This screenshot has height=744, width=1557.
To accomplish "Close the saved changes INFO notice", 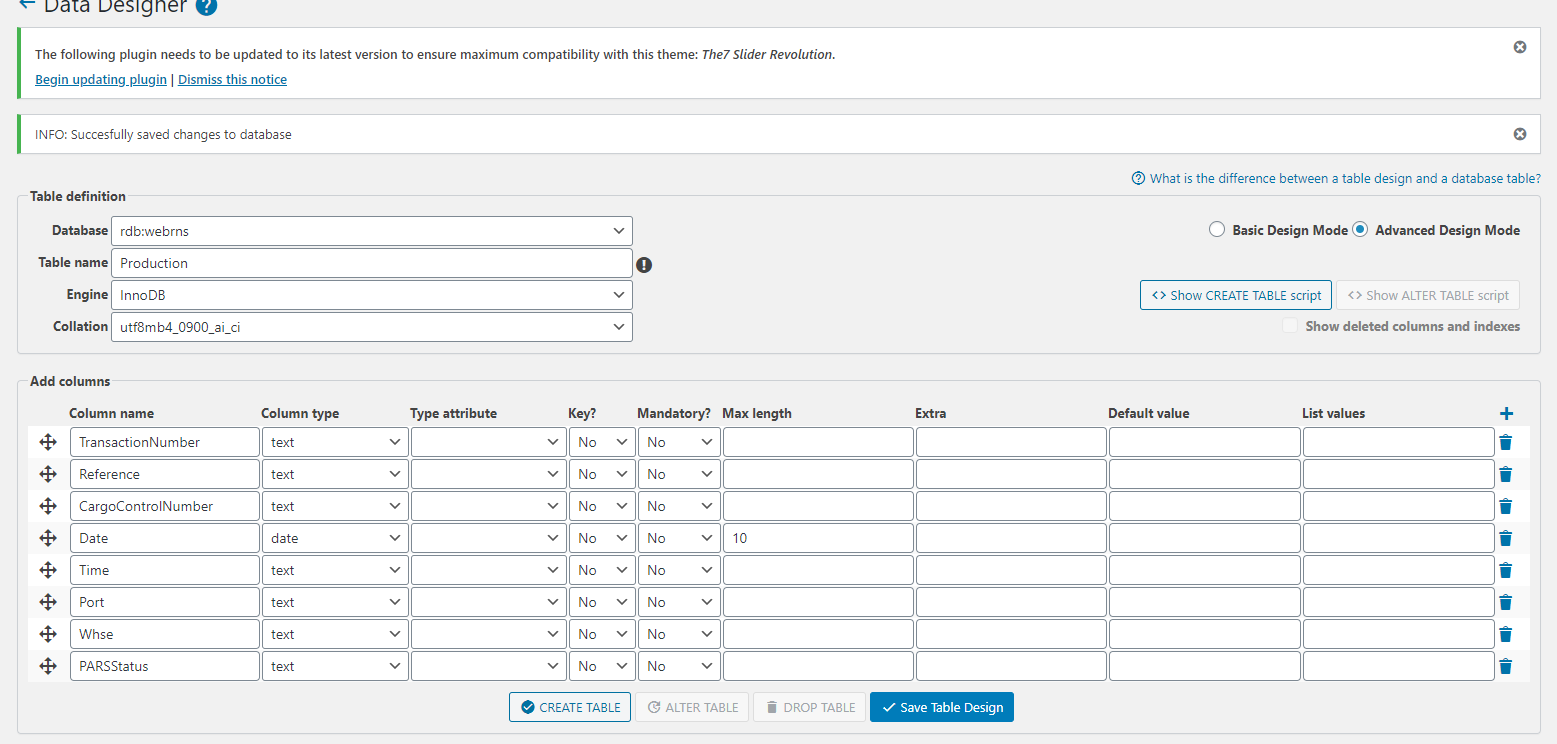I will coord(1520,134).
